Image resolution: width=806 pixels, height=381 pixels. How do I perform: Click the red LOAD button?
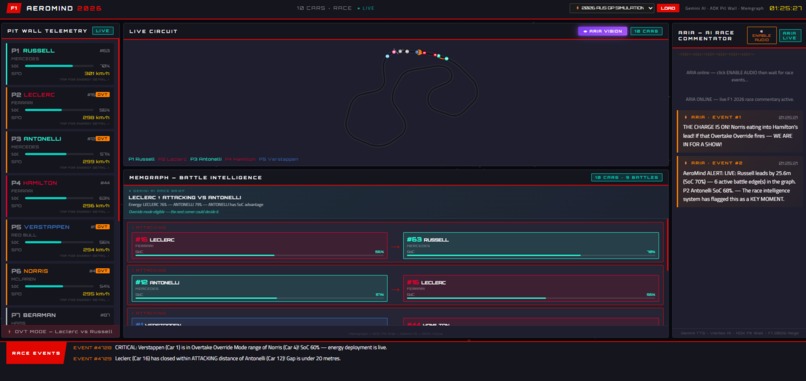[x=668, y=8]
